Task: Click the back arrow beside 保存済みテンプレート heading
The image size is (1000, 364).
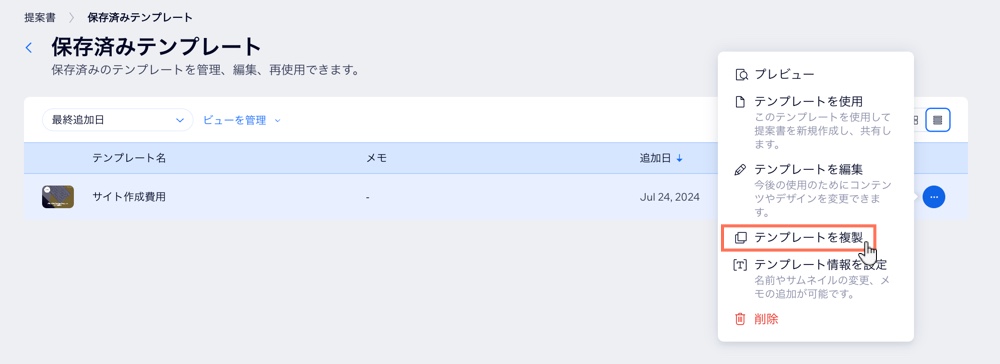Action: tap(29, 47)
